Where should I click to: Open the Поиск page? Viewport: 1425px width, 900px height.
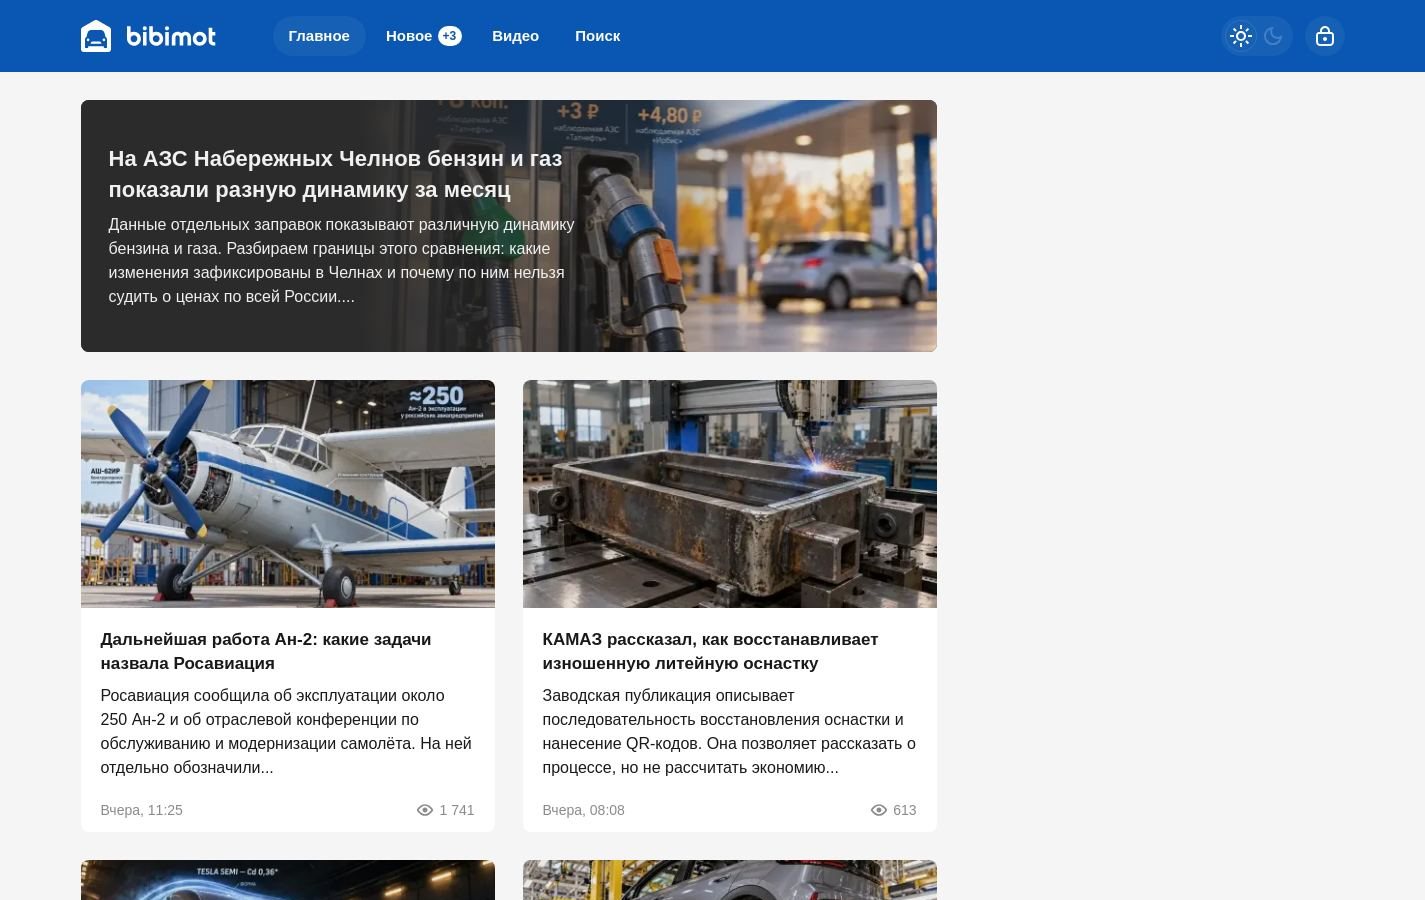coord(598,36)
